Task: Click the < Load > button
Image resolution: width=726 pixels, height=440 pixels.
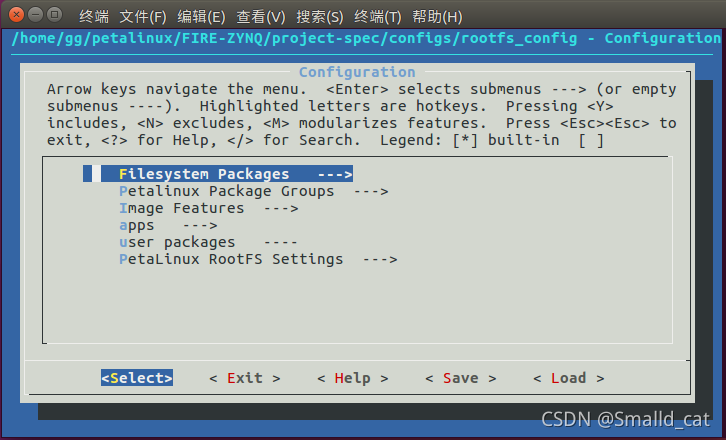Action: (569, 378)
